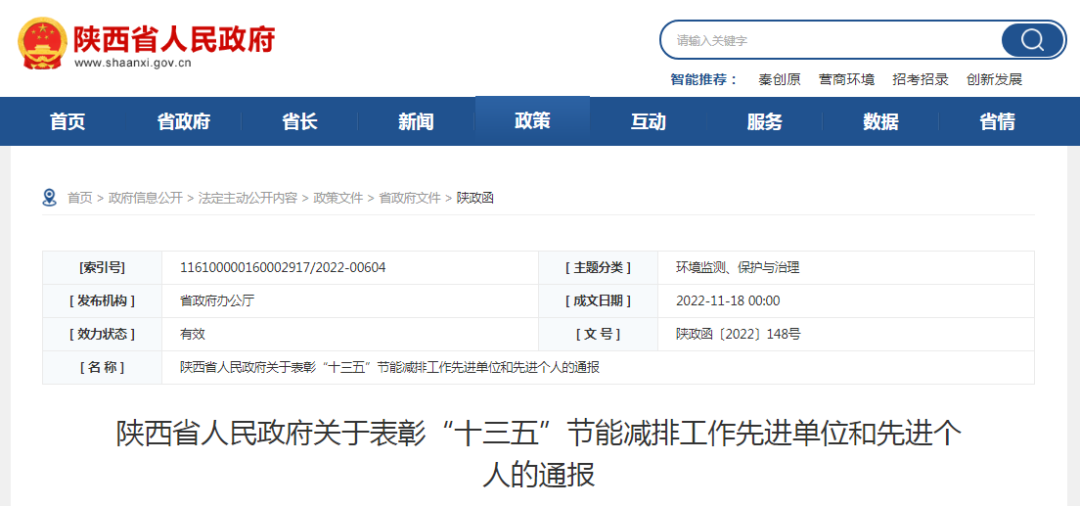The height and width of the screenshot is (506, 1080).
Task: Click the 陕西省人民政府 site title
Action: point(174,38)
